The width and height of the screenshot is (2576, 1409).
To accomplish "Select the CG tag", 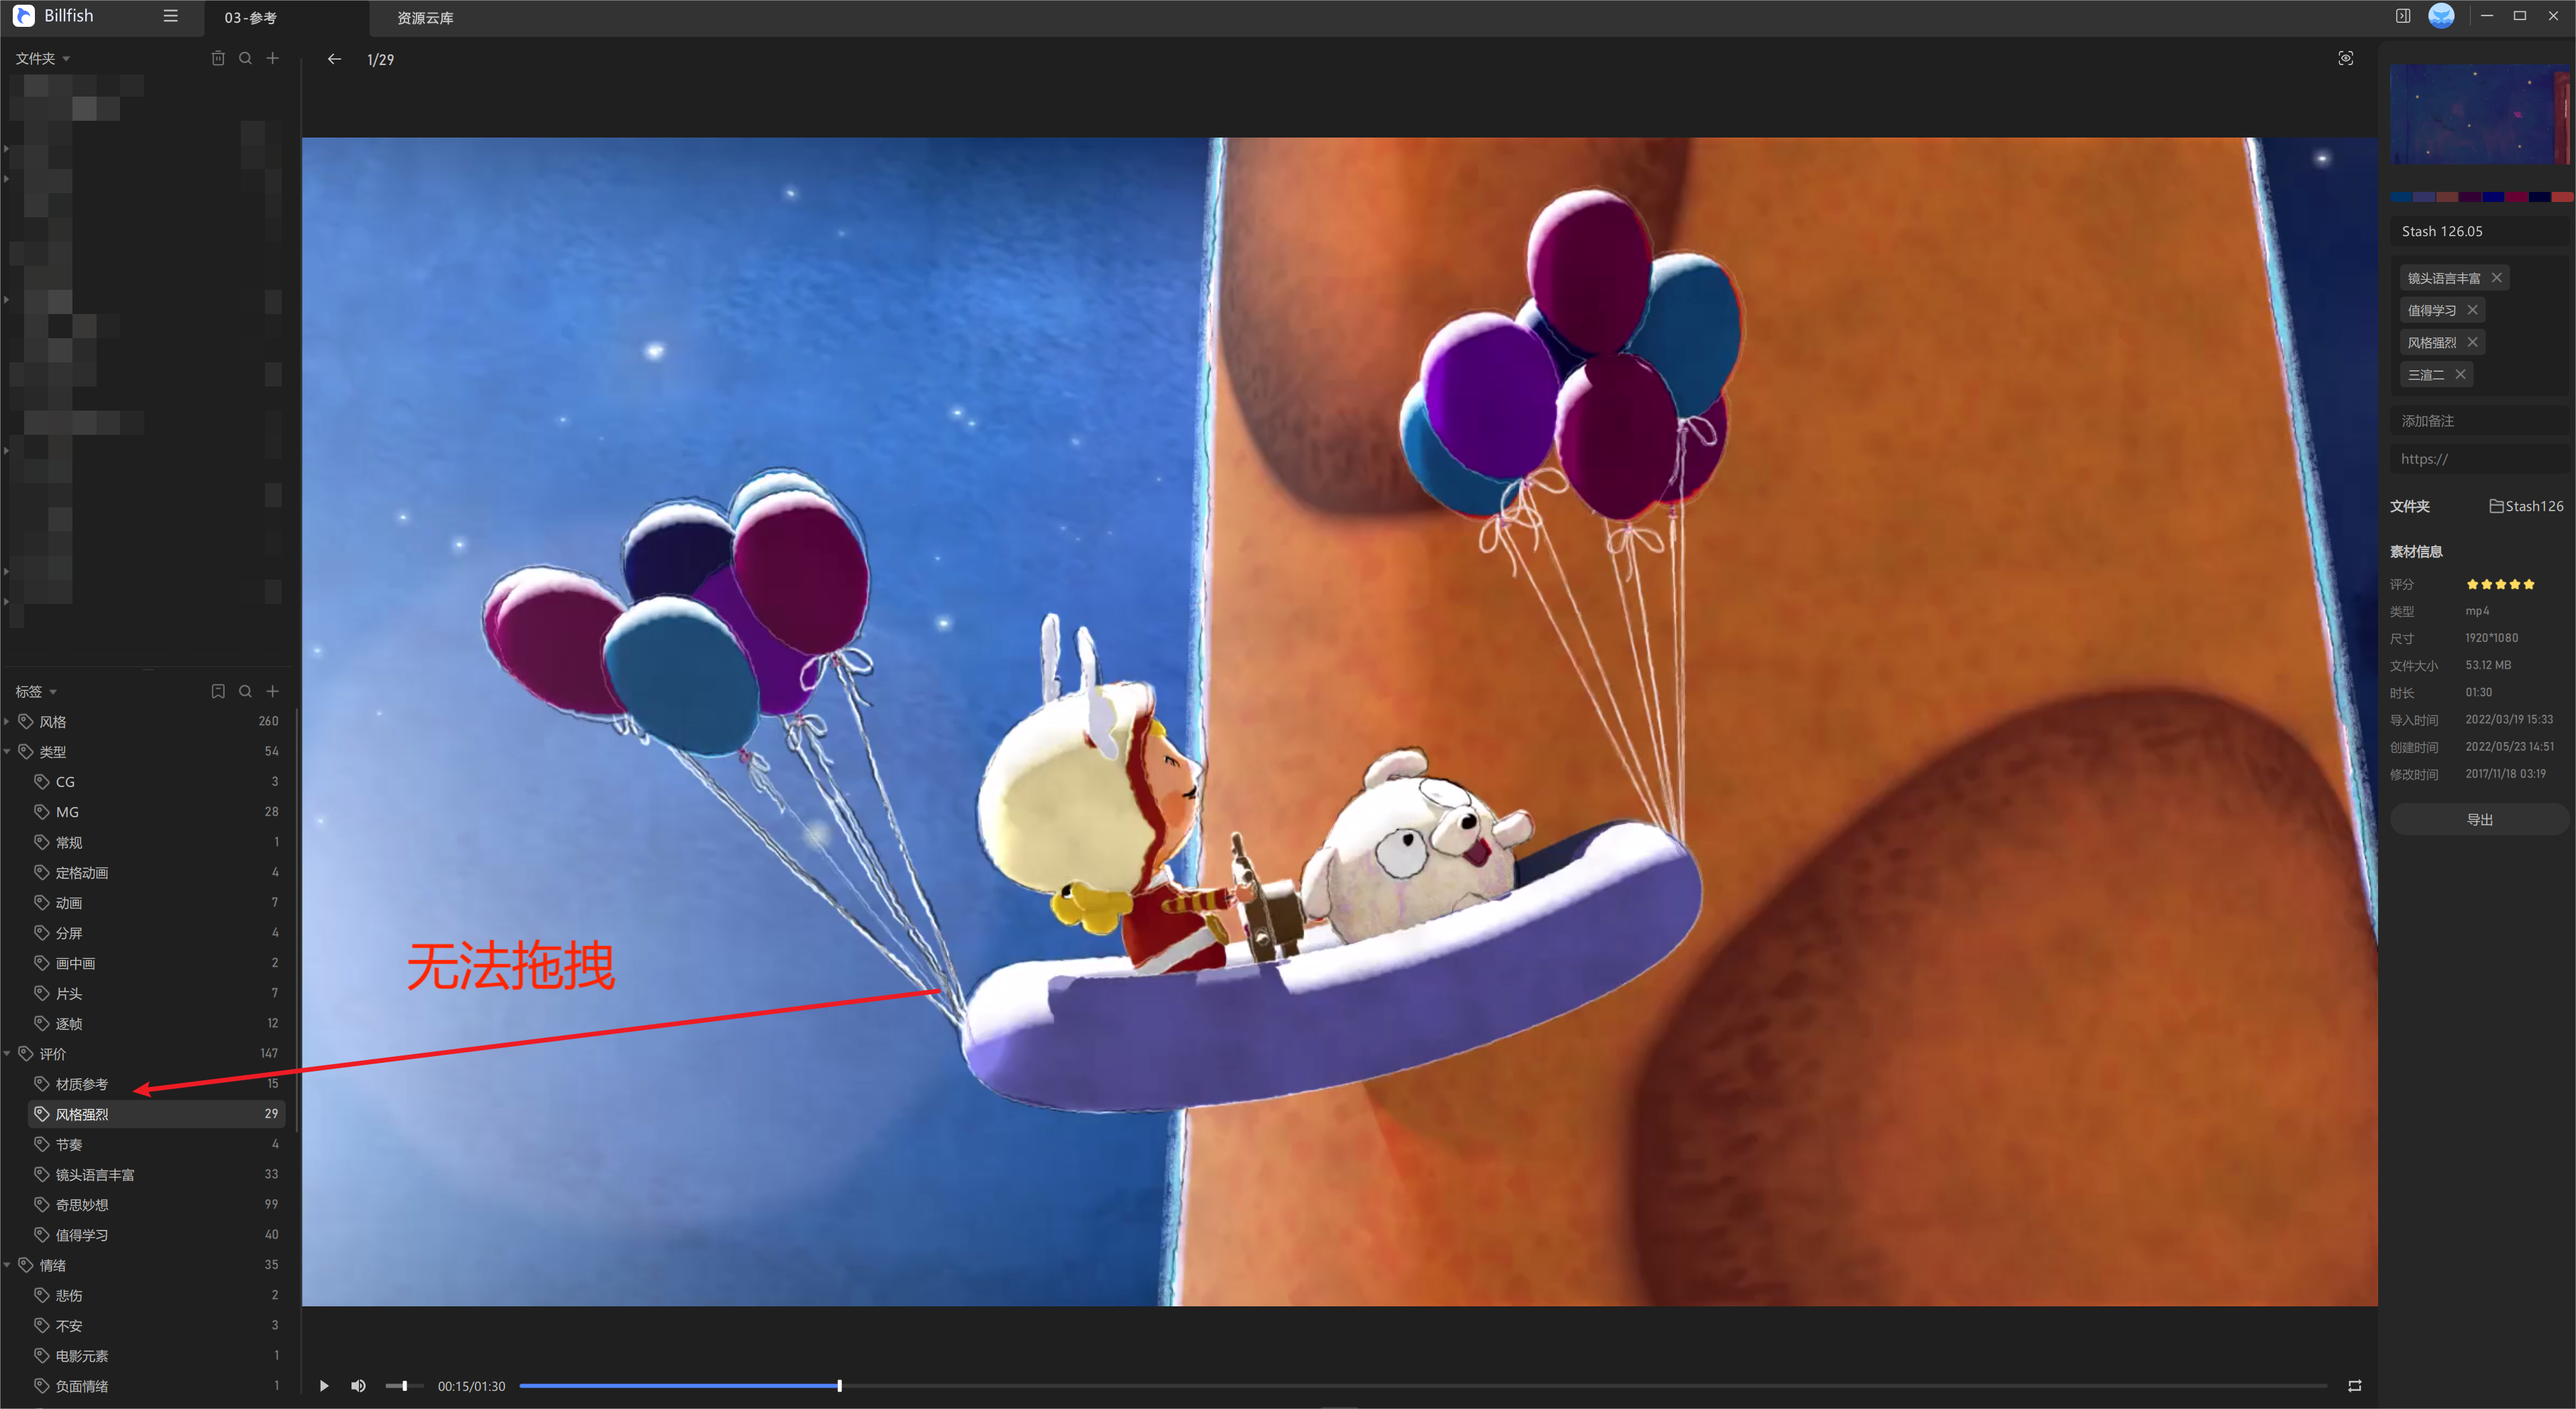I will (x=157, y=781).
